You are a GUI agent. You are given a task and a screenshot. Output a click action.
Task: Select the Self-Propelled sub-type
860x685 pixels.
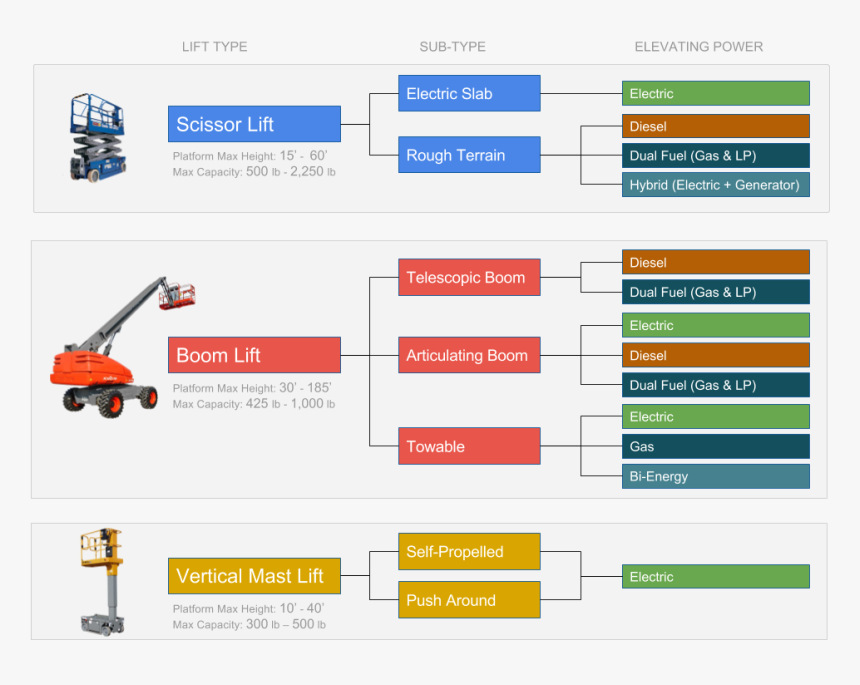click(x=468, y=551)
